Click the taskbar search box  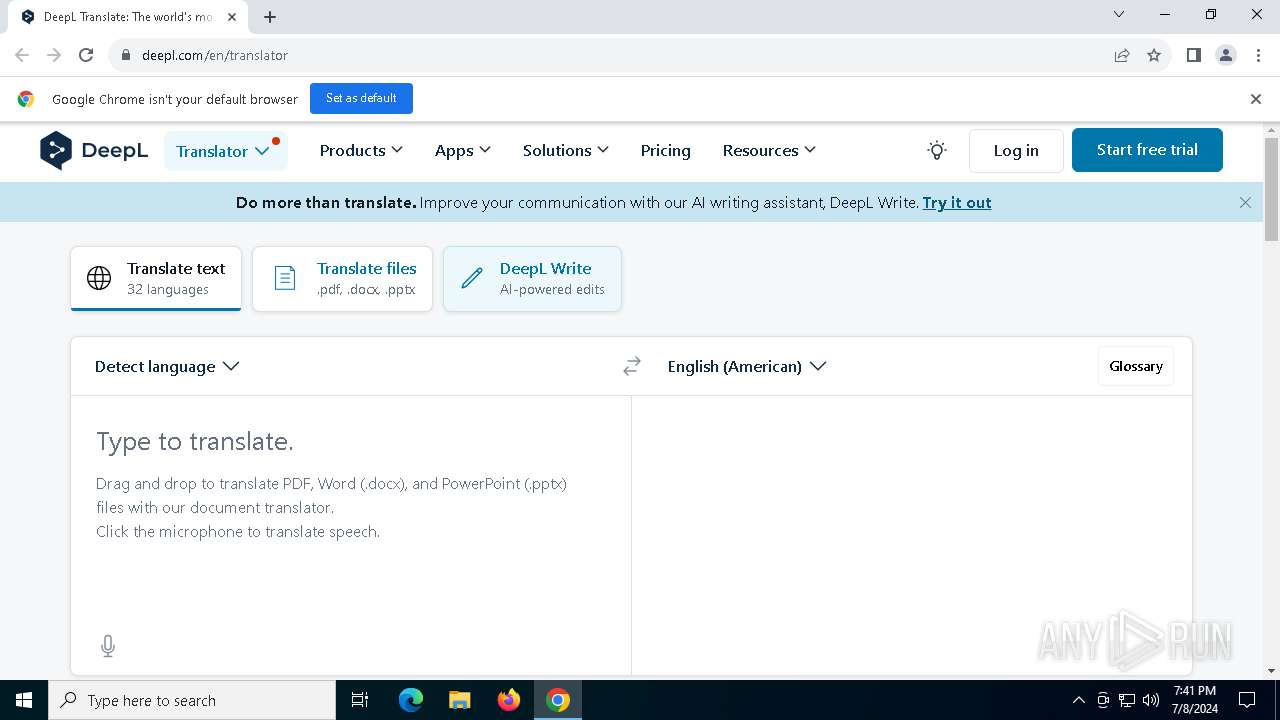[x=192, y=700]
